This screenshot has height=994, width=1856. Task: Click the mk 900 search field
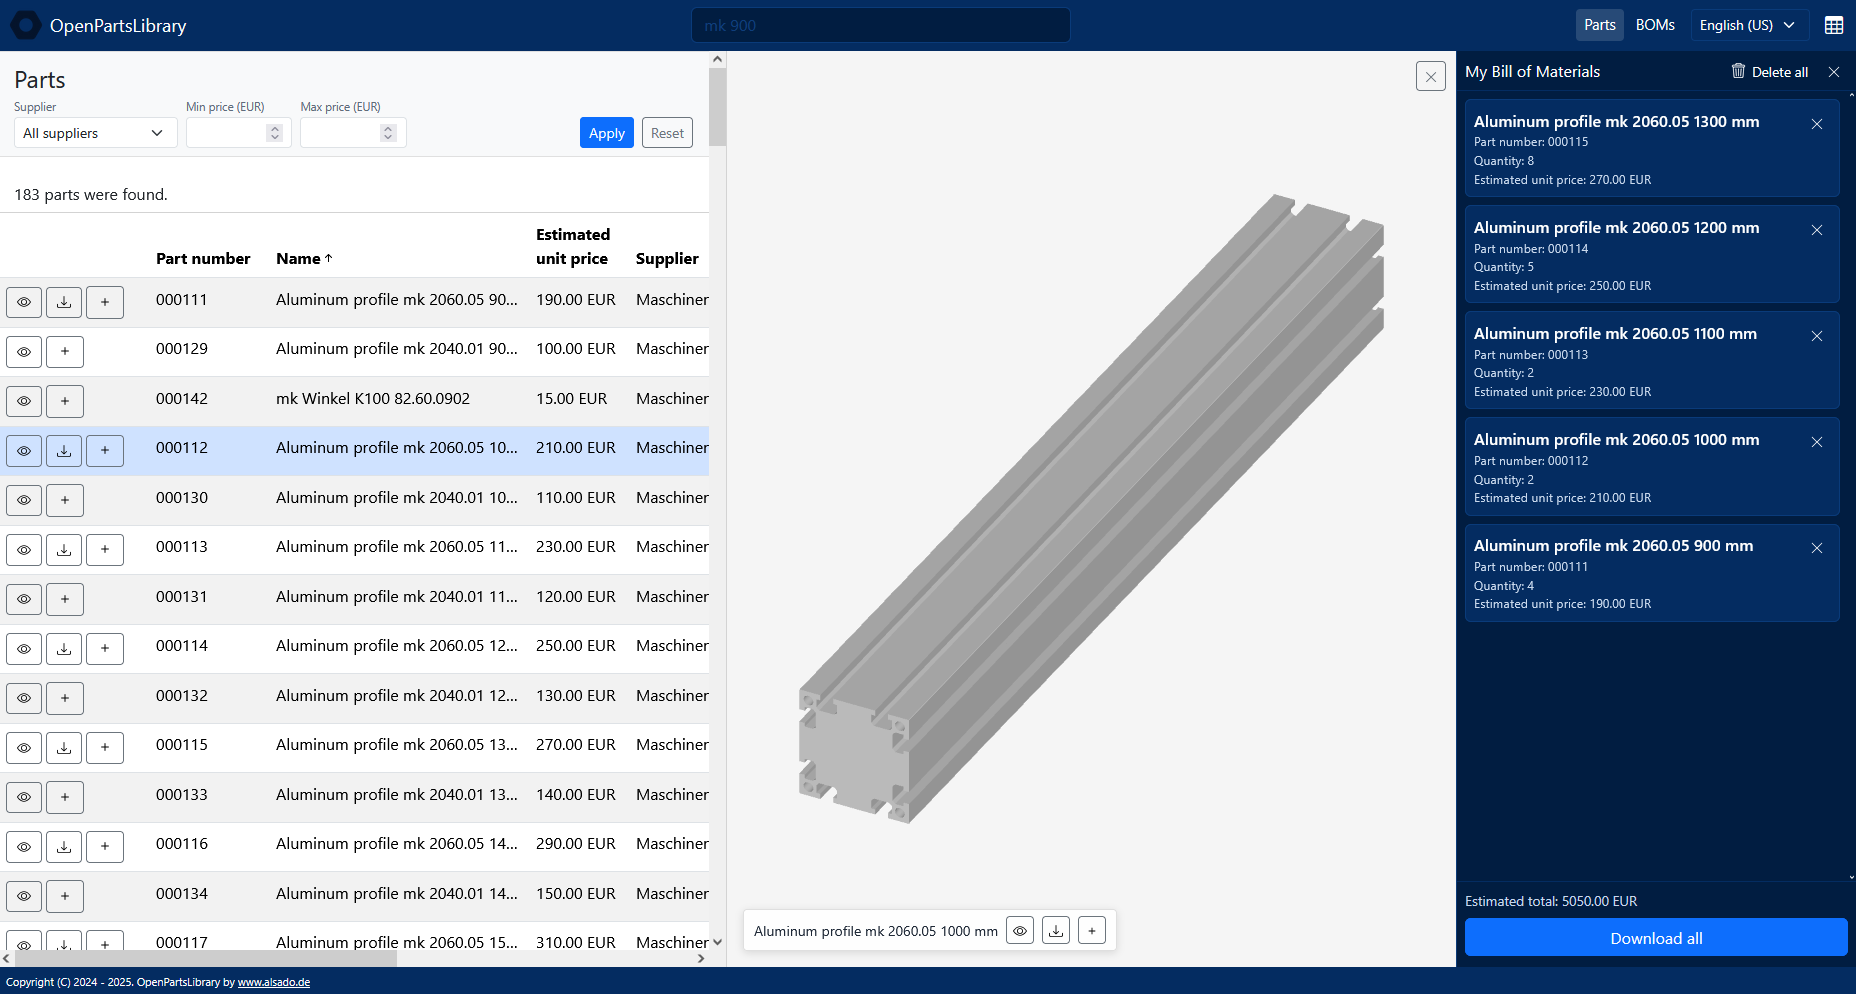pos(880,25)
